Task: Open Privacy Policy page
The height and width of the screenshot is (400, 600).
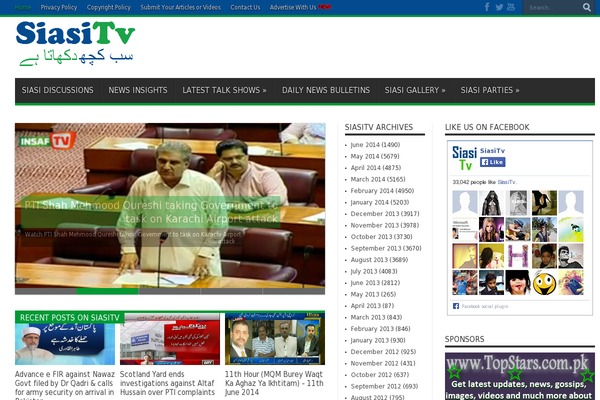Action: click(59, 7)
